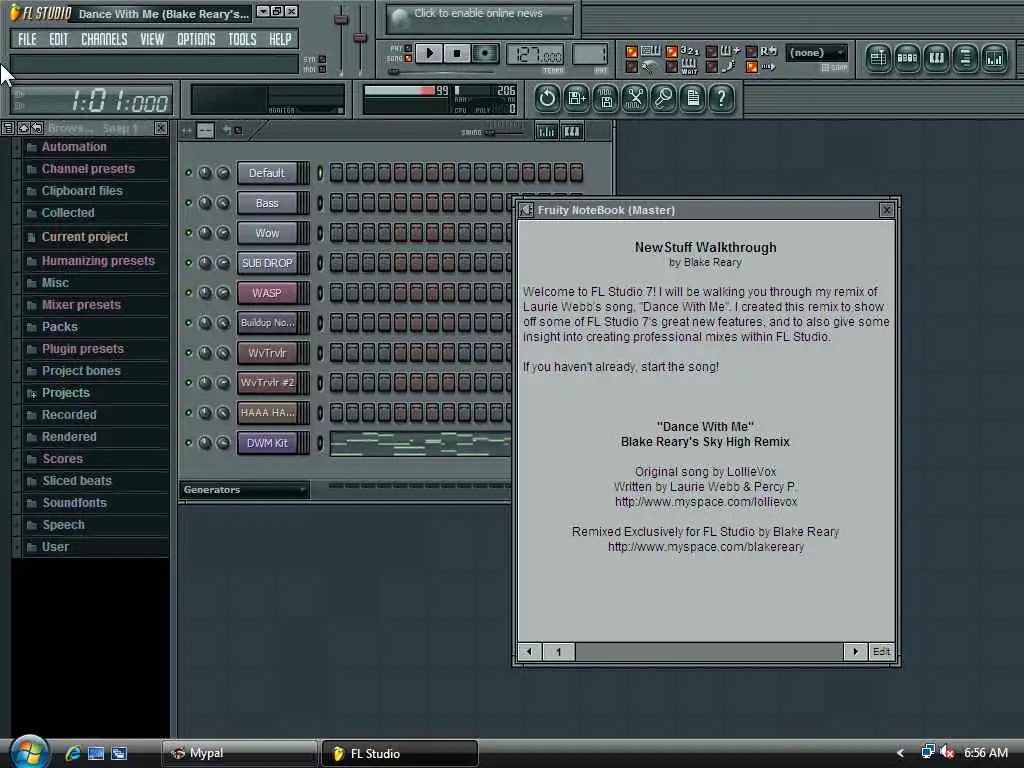Screen dimensions: 1024x768
Task: Toggle mute light on DWM Kit channel
Action: [x=189, y=443]
